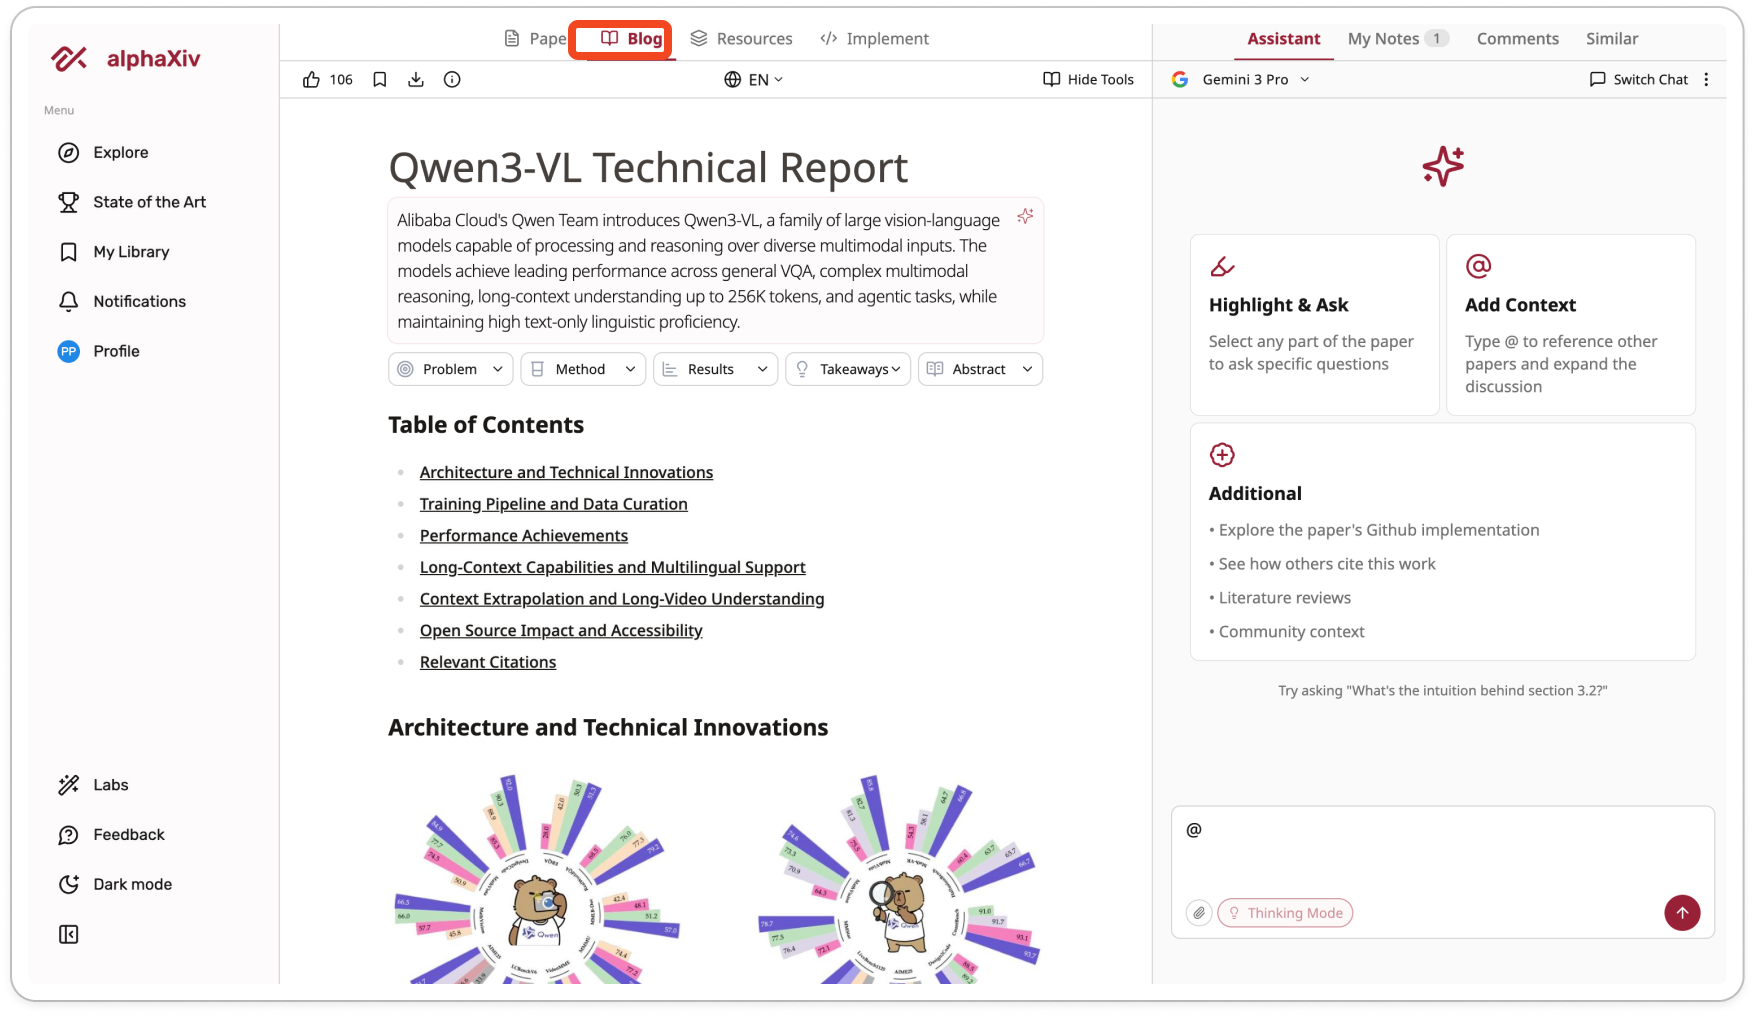Expand the Results dropdown

click(715, 369)
